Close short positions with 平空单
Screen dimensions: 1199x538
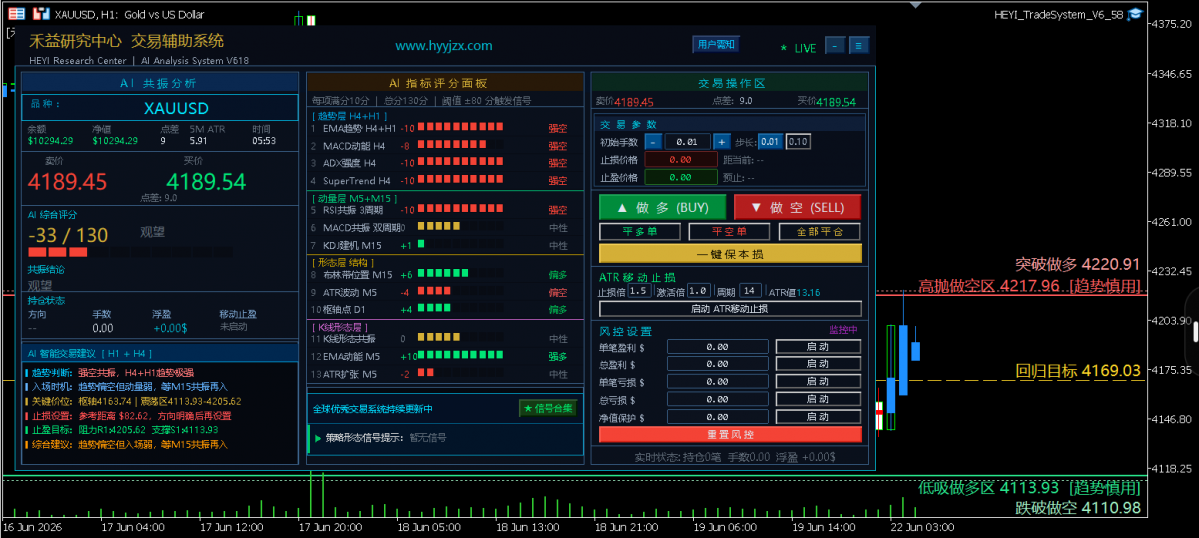click(729, 232)
